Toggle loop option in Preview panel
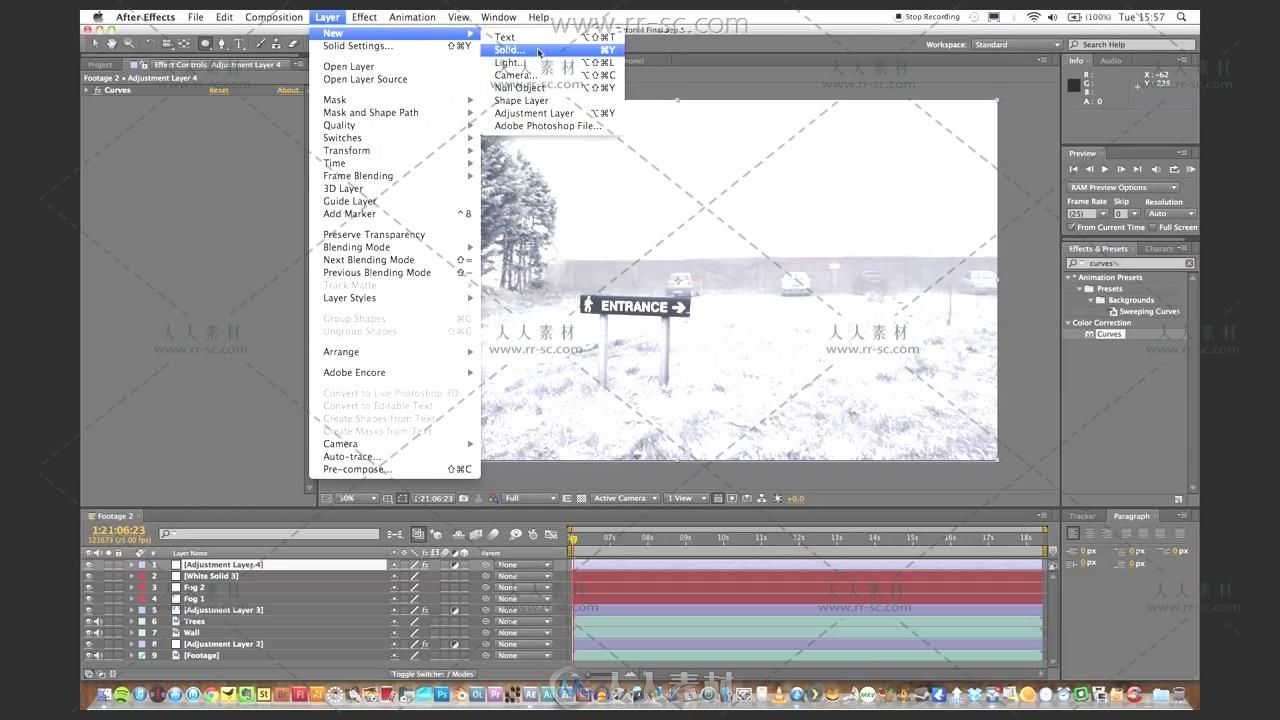 click(1174, 169)
